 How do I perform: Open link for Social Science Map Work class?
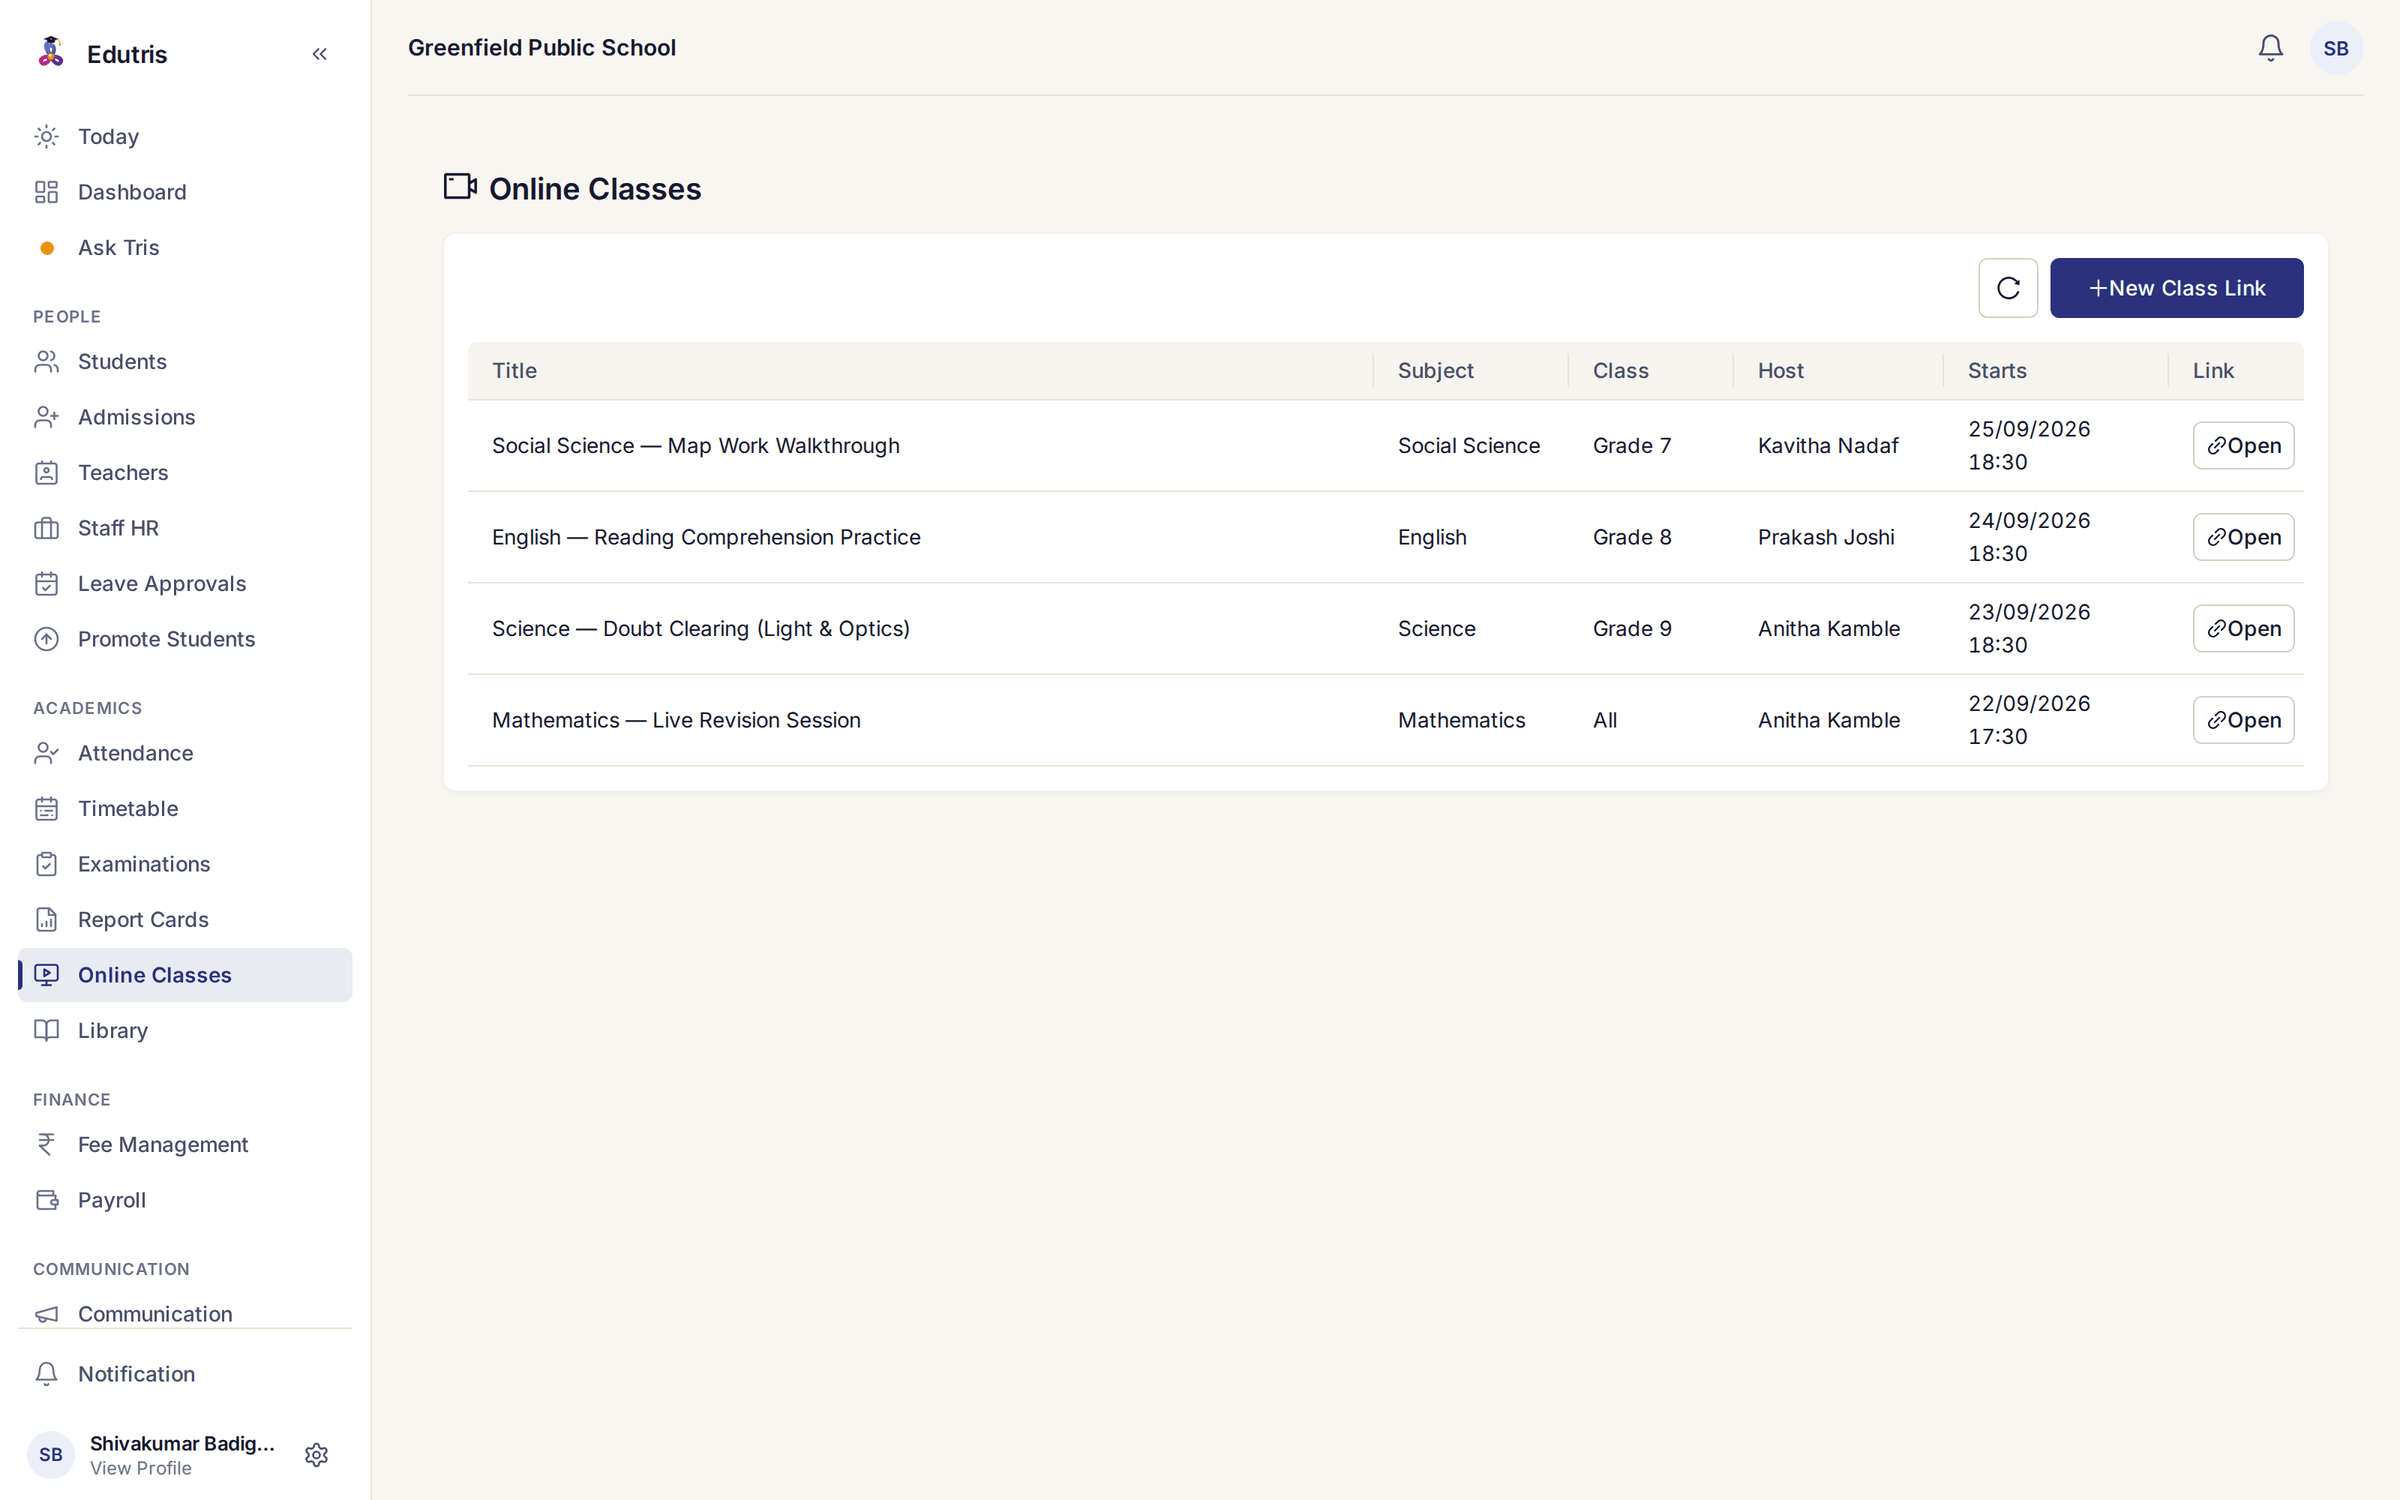2243,445
